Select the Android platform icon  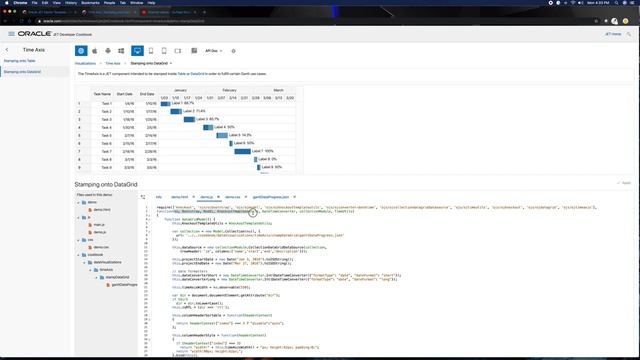point(108,51)
